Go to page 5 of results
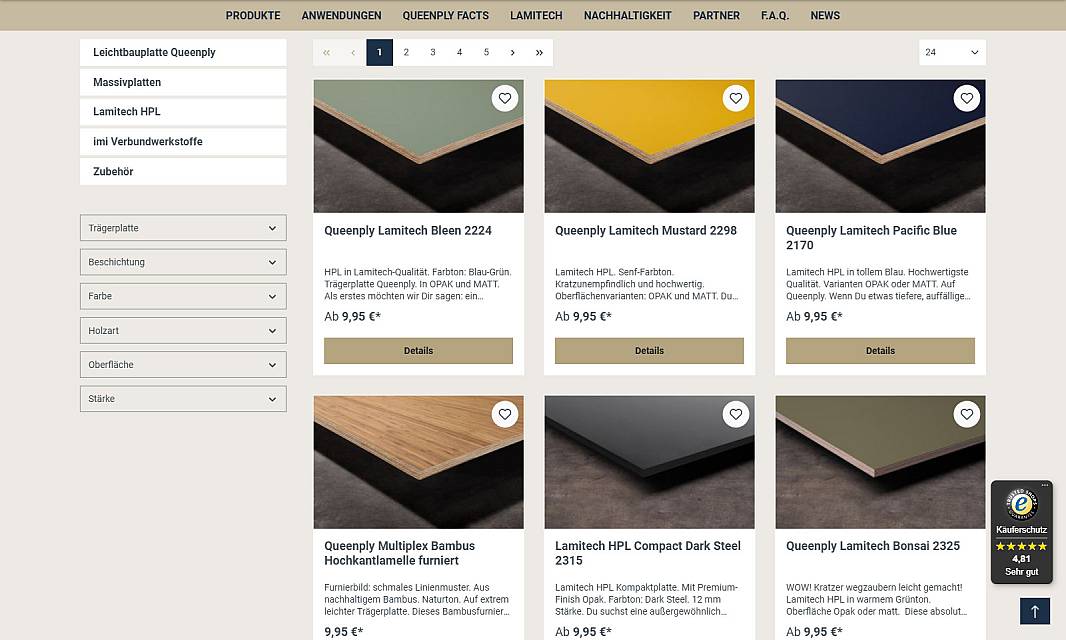The width and height of the screenshot is (1066, 640). click(x=486, y=52)
